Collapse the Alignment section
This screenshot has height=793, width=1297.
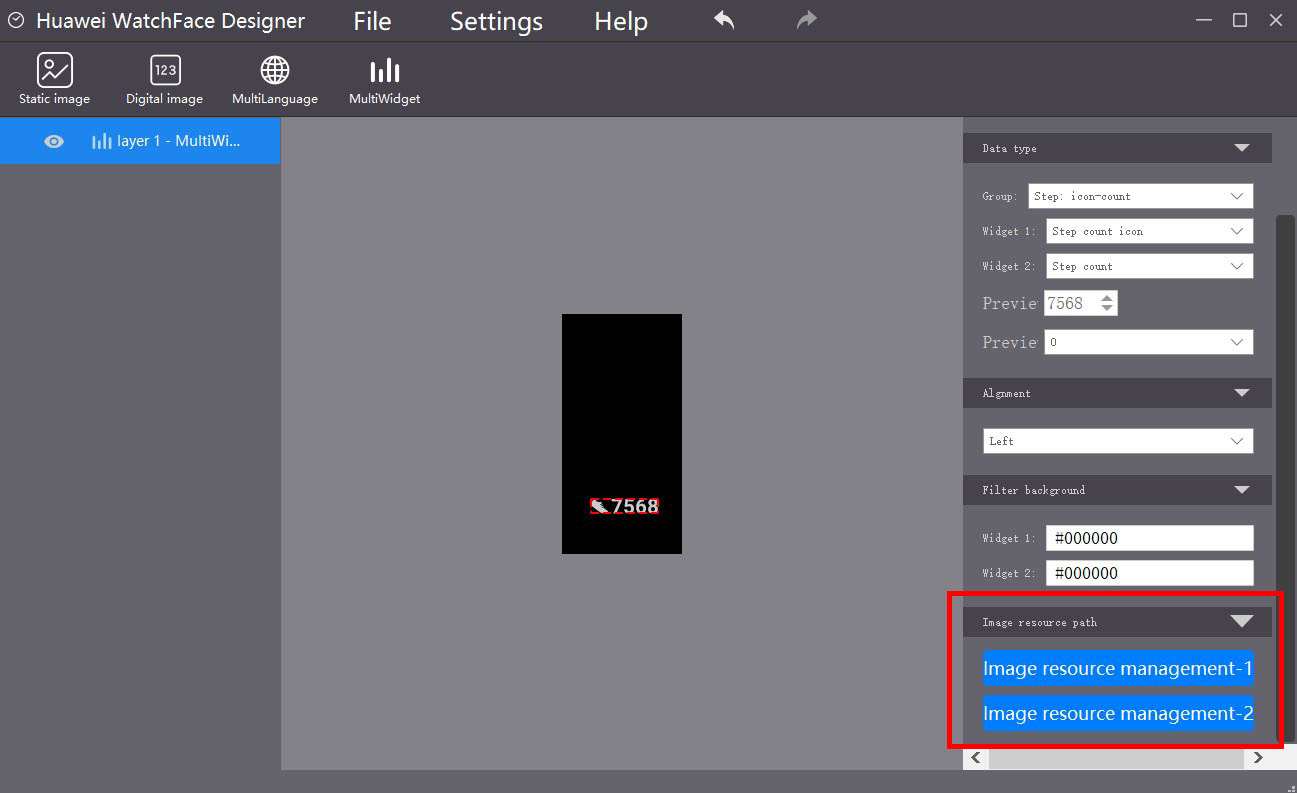[x=1242, y=393]
